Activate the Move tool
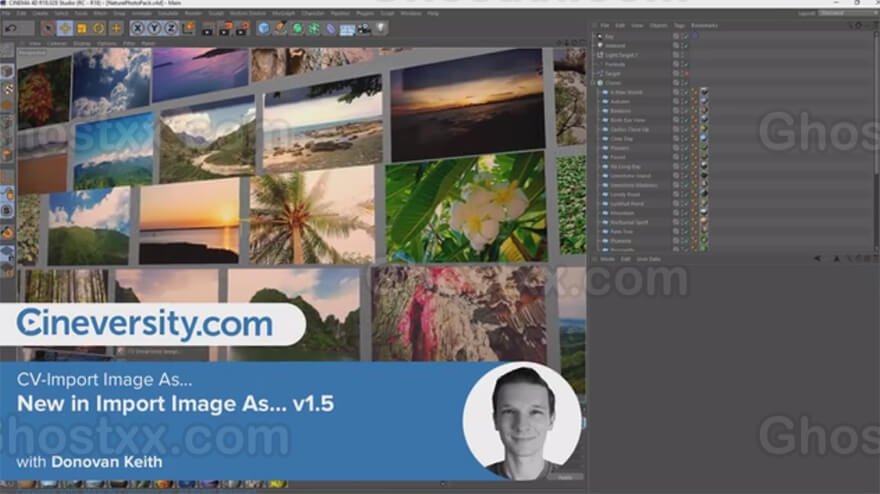The height and width of the screenshot is (494, 880). tap(65, 28)
